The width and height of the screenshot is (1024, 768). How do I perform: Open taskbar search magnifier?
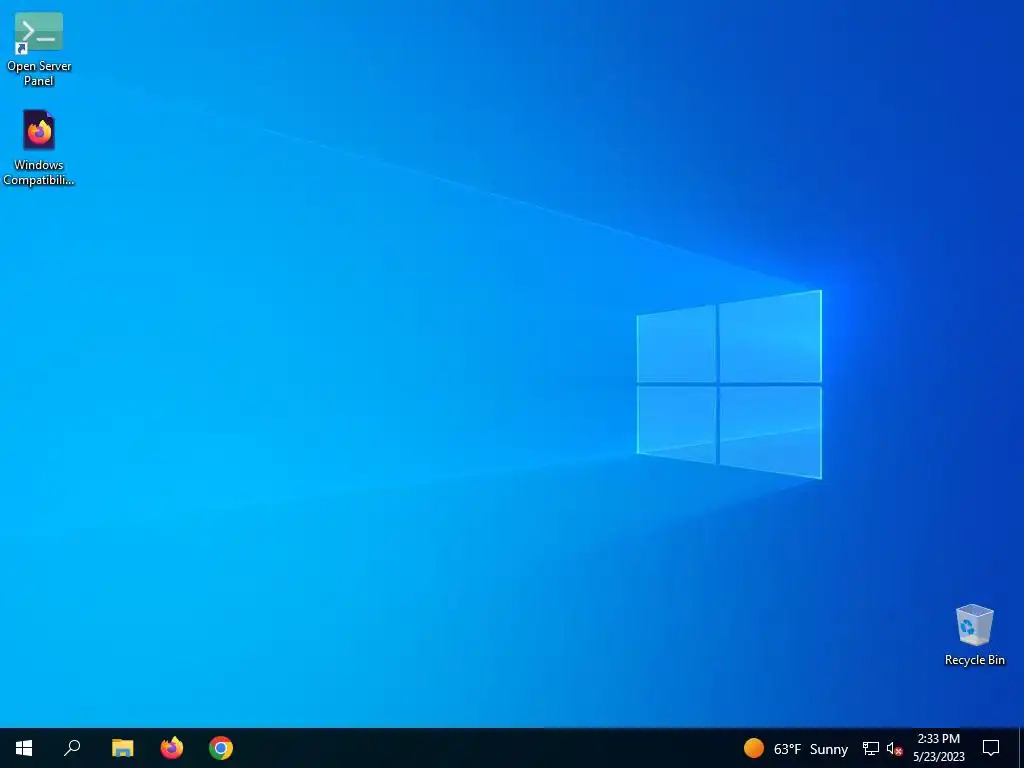[x=72, y=748]
